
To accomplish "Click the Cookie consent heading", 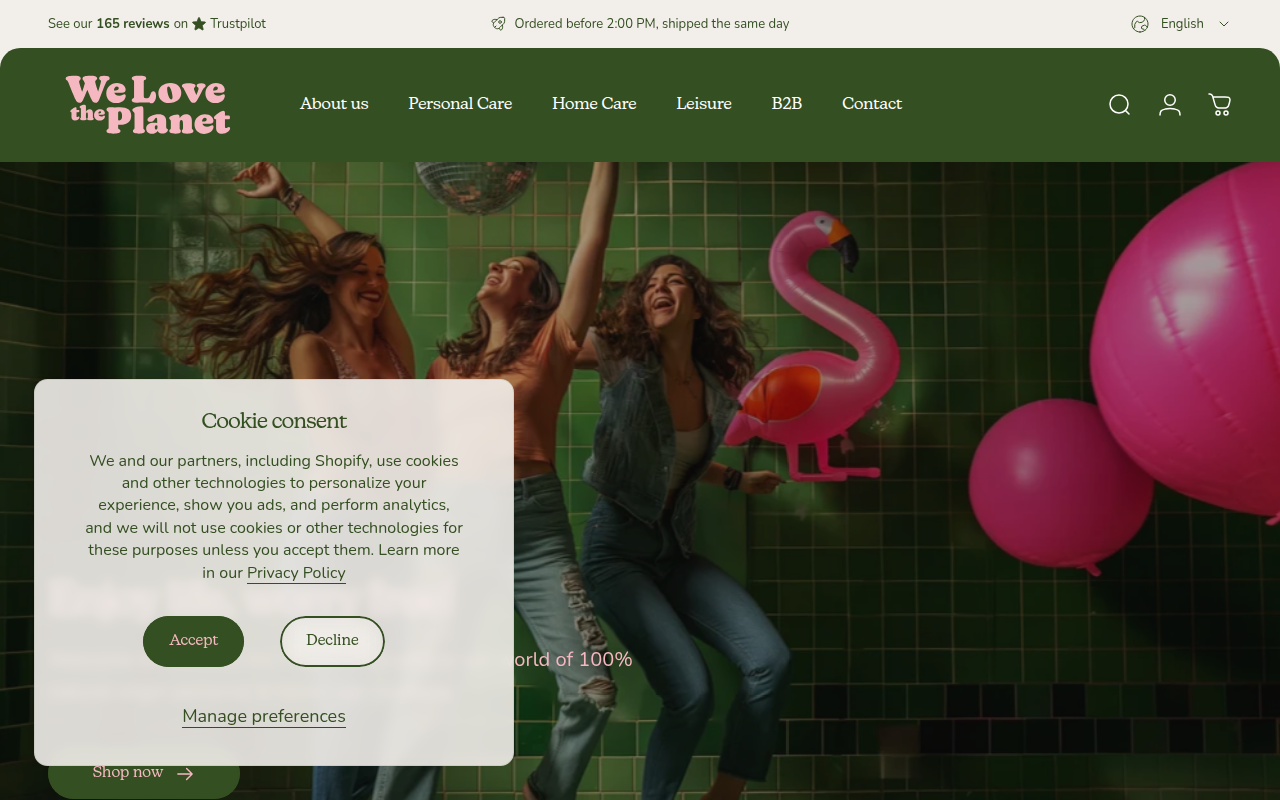I will point(274,421).
